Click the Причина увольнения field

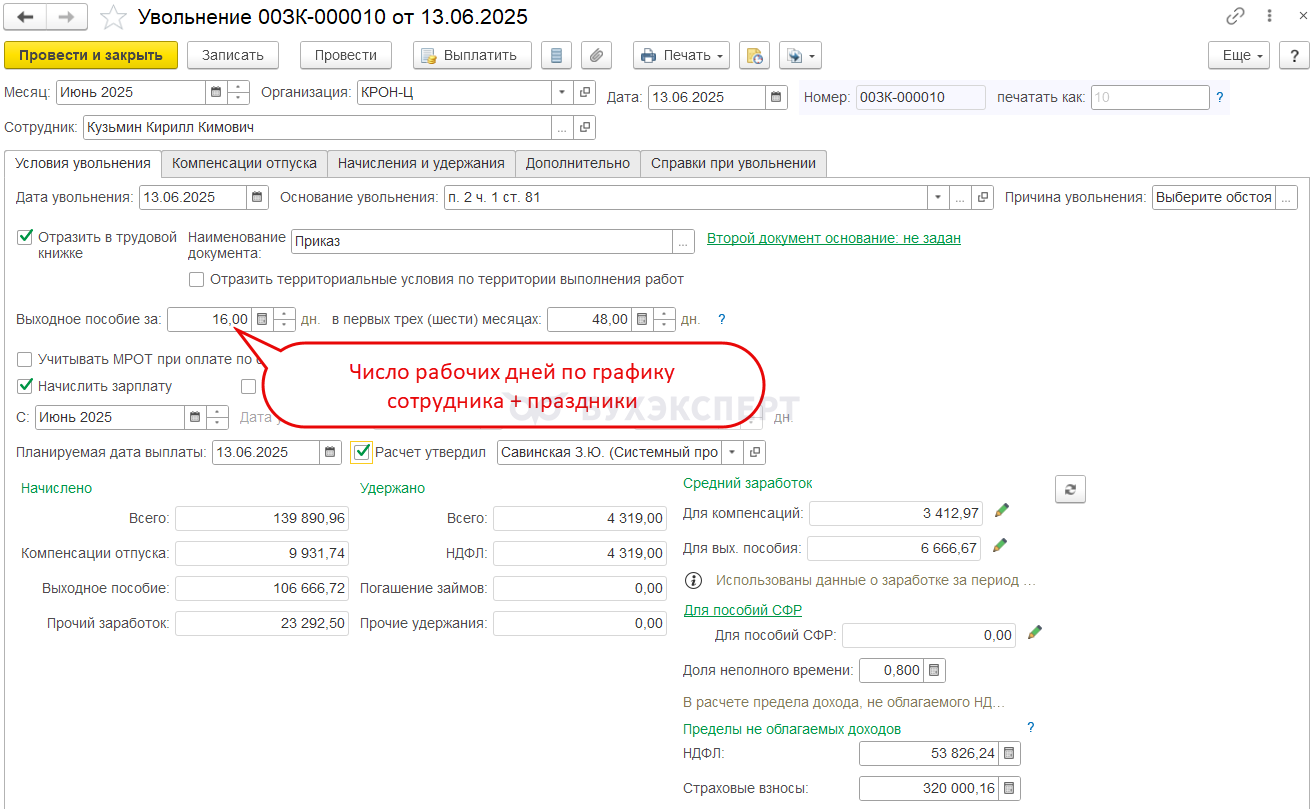[1214, 197]
